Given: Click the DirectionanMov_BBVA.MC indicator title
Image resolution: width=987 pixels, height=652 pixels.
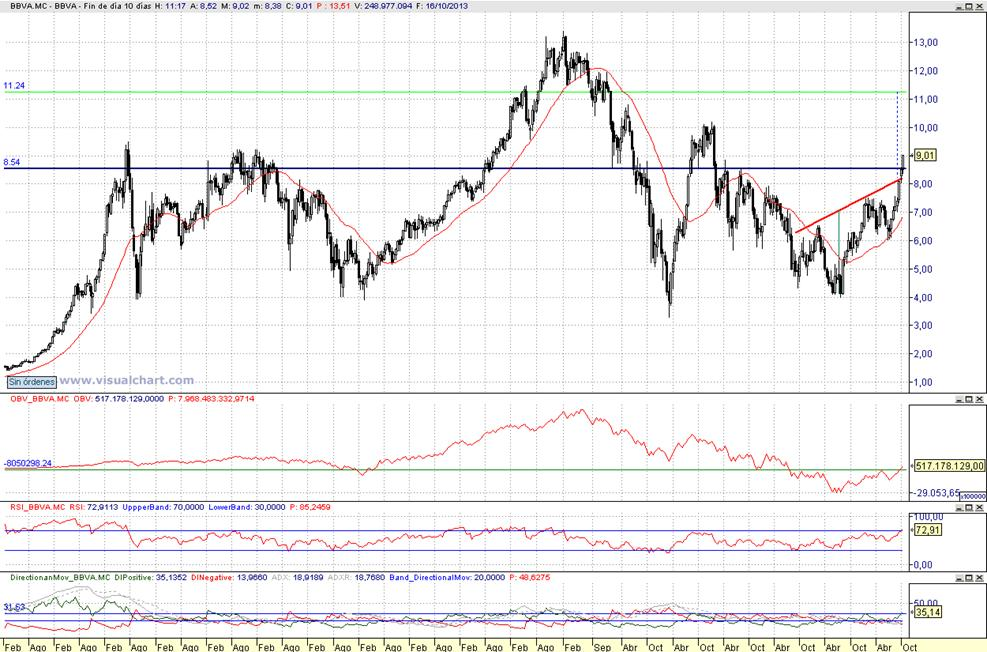Looking at the screenshot, I should [60, 577].
